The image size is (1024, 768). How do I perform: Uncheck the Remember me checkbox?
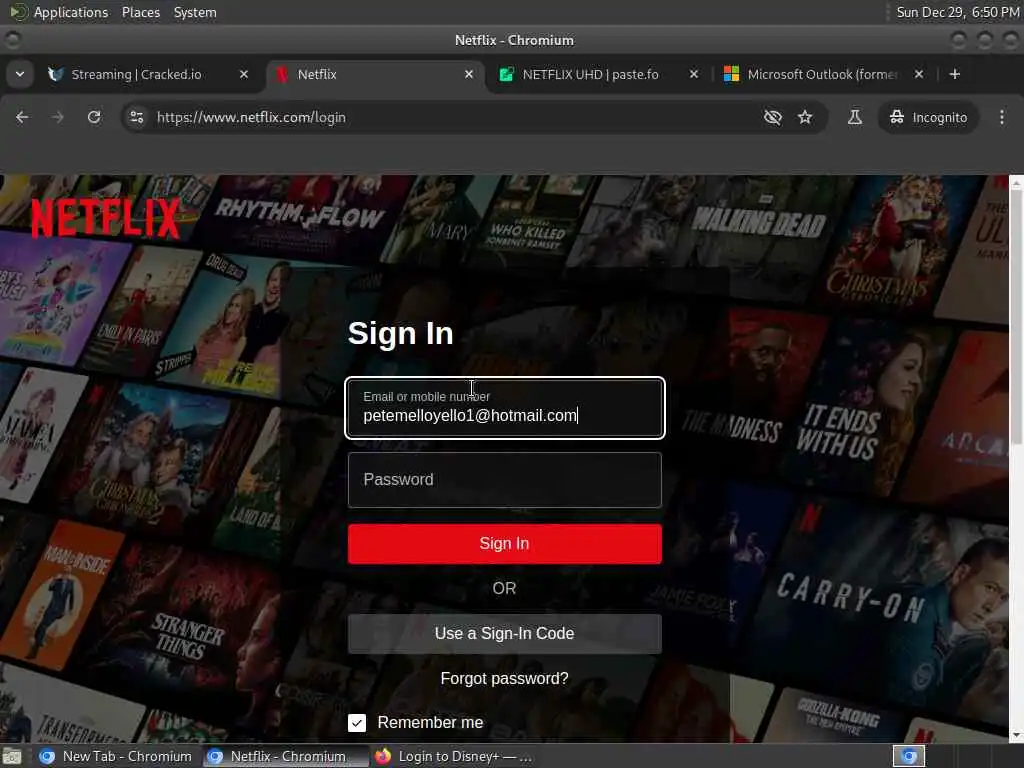[357, 722]
